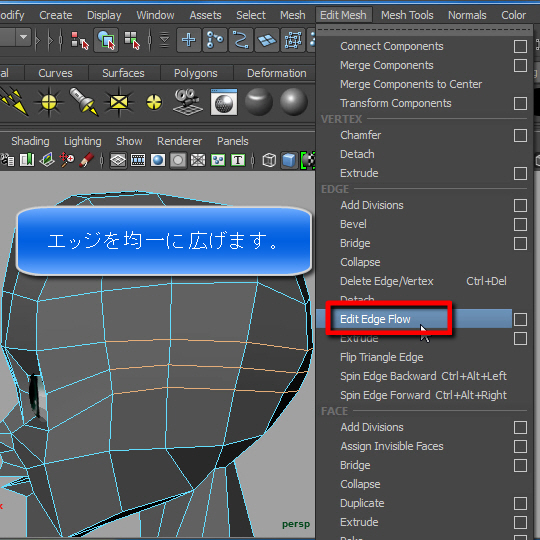Toggle the film gate icon
Viewport: 540px width, 540px height.
(138, 160)
